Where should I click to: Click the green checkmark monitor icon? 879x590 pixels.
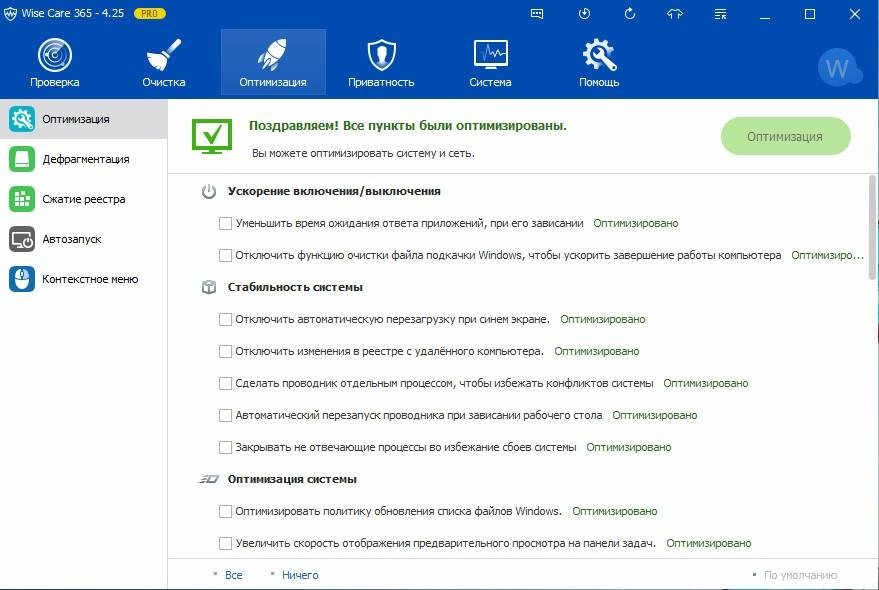[212, 136]
